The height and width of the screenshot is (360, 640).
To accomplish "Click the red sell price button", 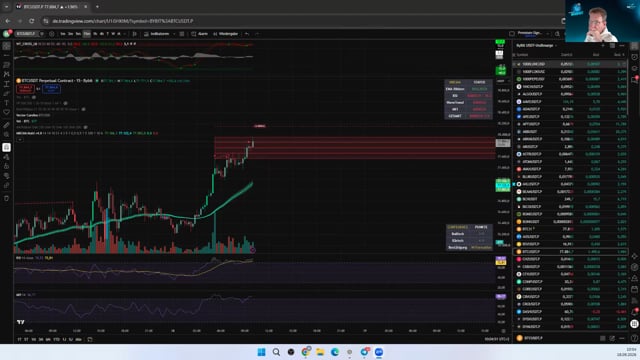I will (25, 89).
